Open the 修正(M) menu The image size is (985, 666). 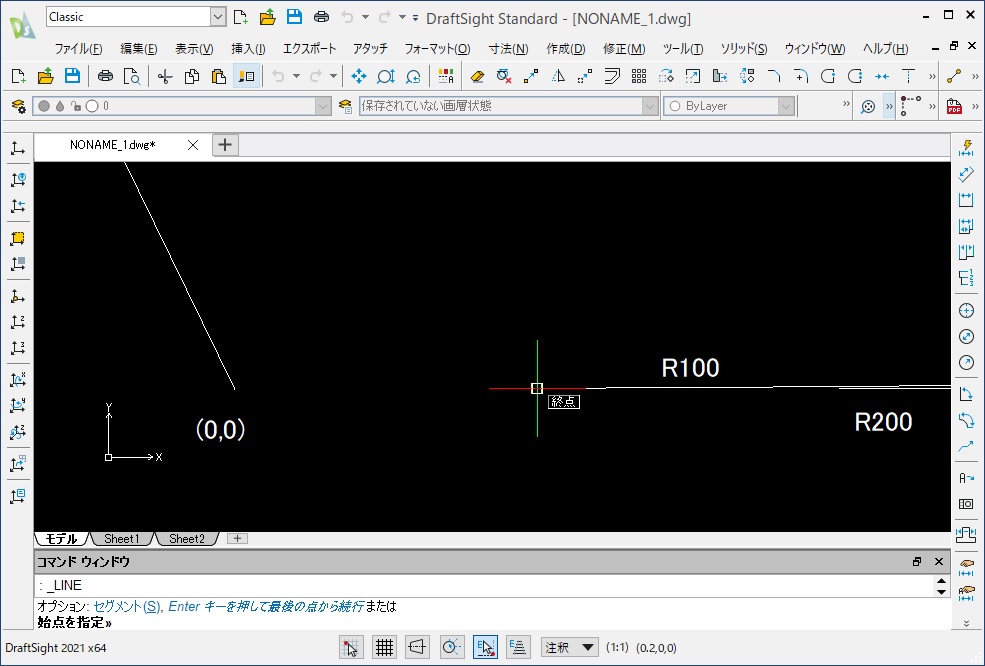click(x=624, y=49)
